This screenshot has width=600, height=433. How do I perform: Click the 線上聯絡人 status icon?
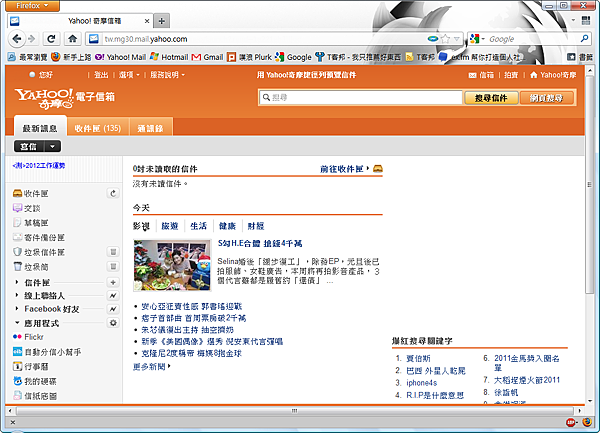coord(113,295)
